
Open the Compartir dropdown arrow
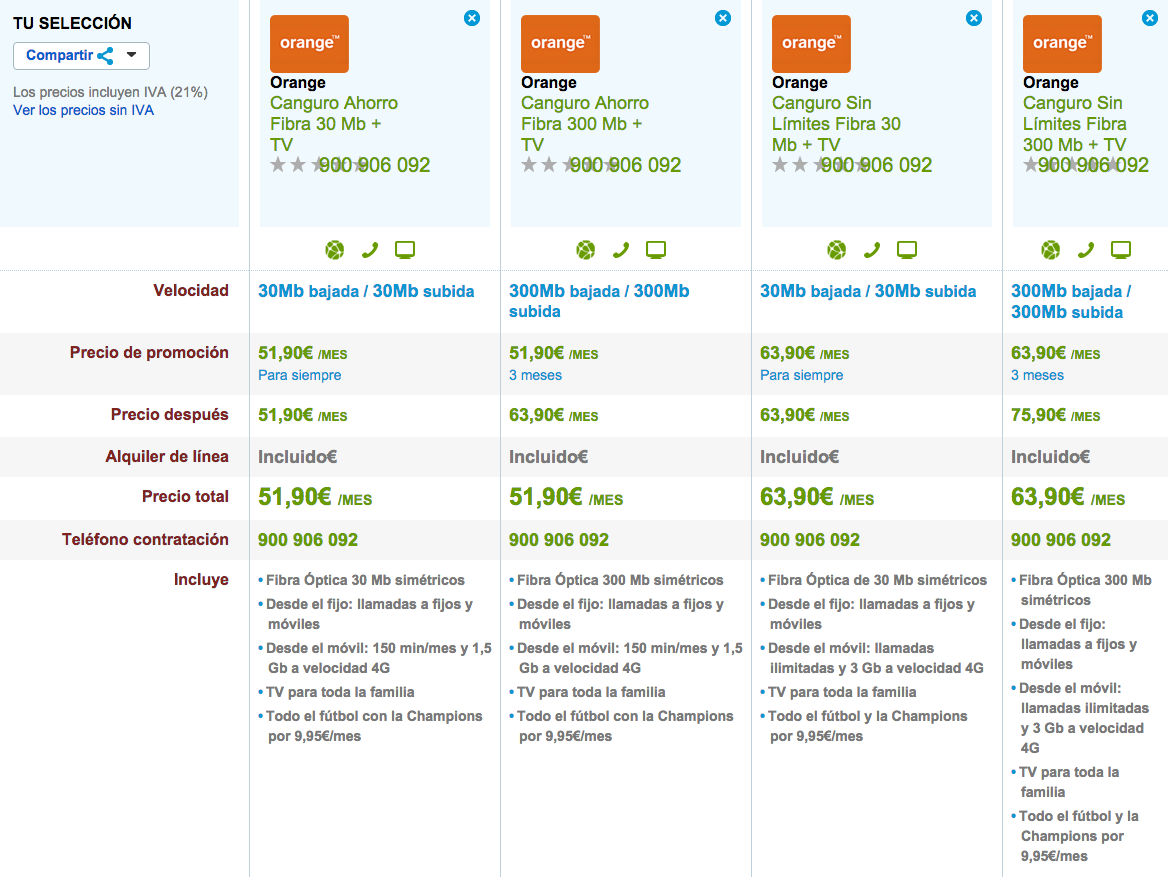pos(131,55)
